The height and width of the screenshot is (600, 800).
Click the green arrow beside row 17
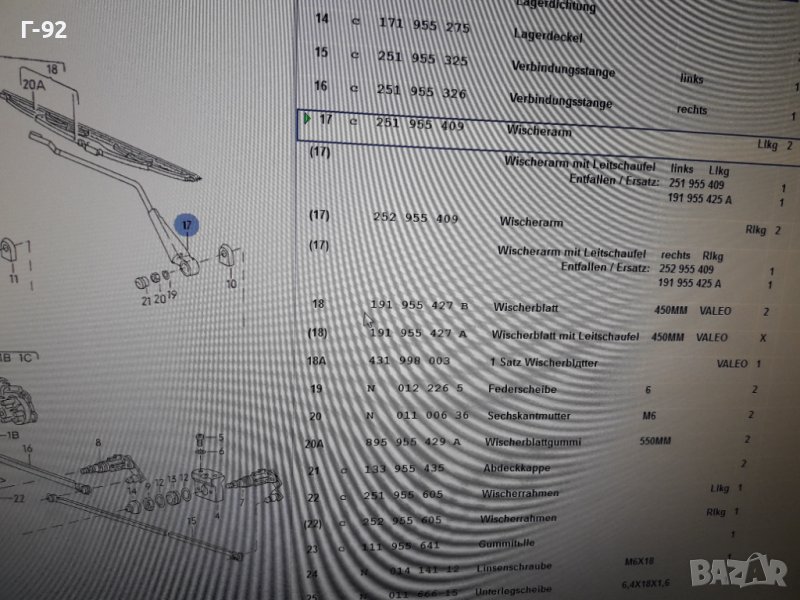pos(308,120)
